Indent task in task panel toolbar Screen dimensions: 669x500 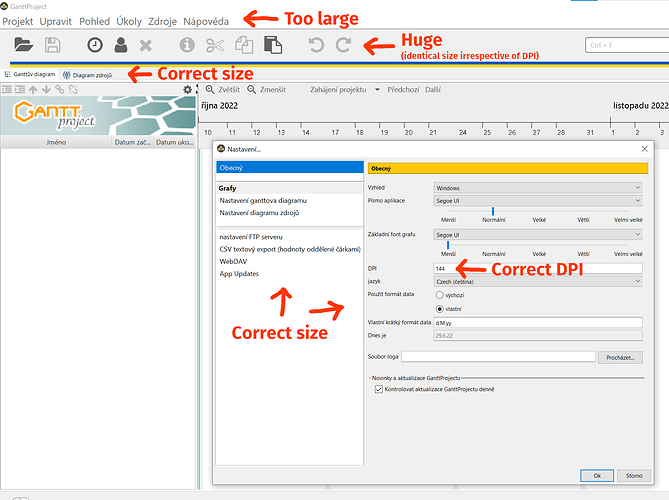20,89
